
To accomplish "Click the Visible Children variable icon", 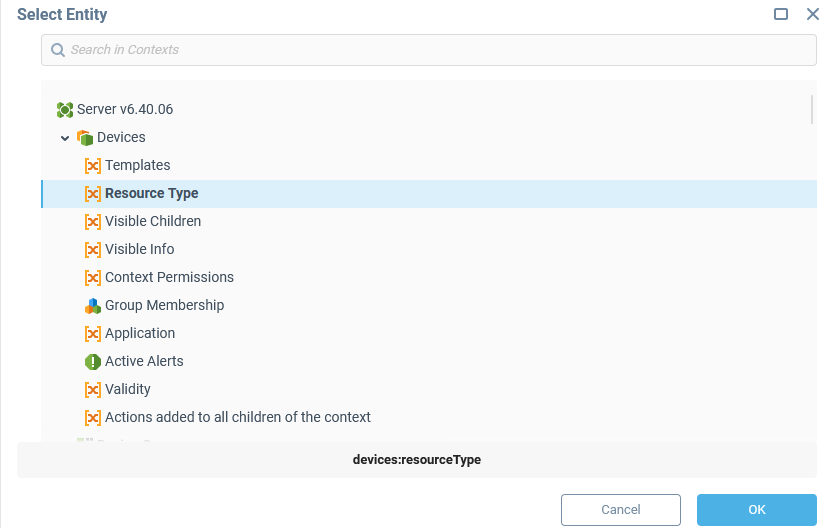I will 93,222.
